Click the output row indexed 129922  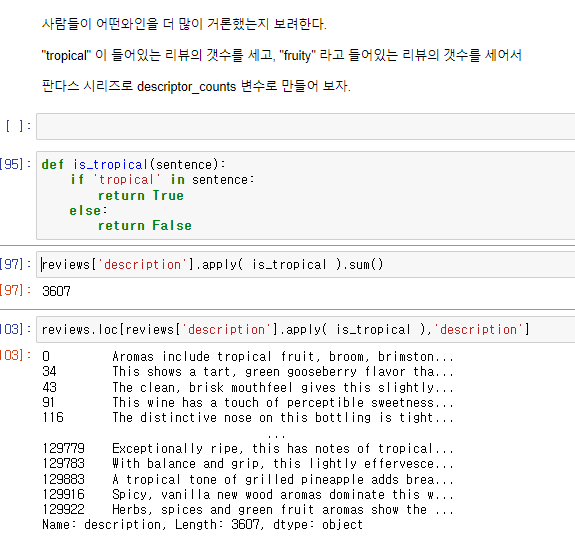pyautogui.click(x=248, y=509)
